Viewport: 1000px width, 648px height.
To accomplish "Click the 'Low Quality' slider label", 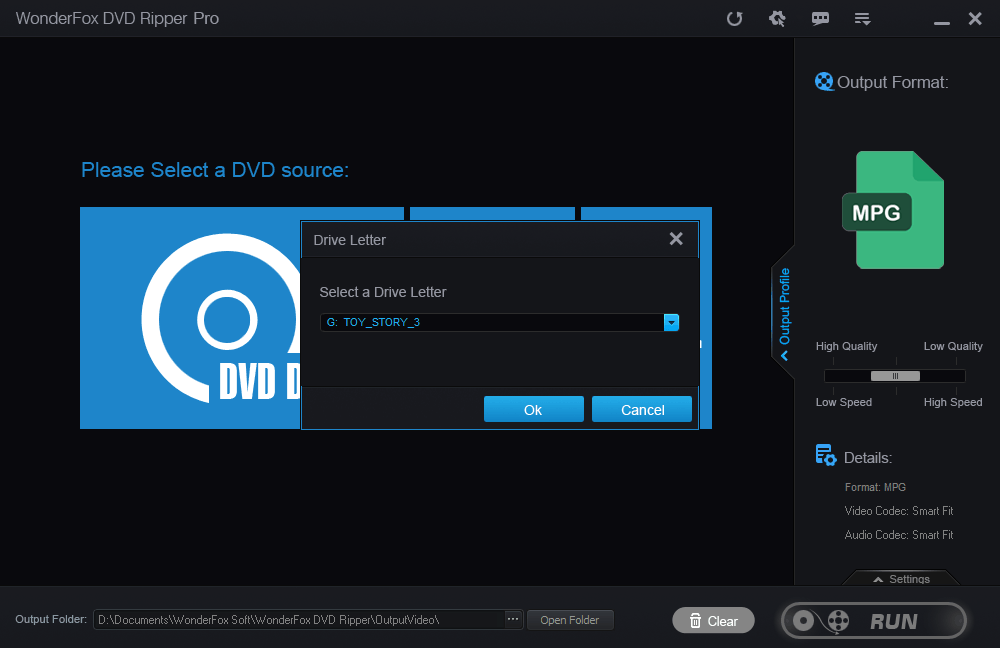I will [953, 346].
